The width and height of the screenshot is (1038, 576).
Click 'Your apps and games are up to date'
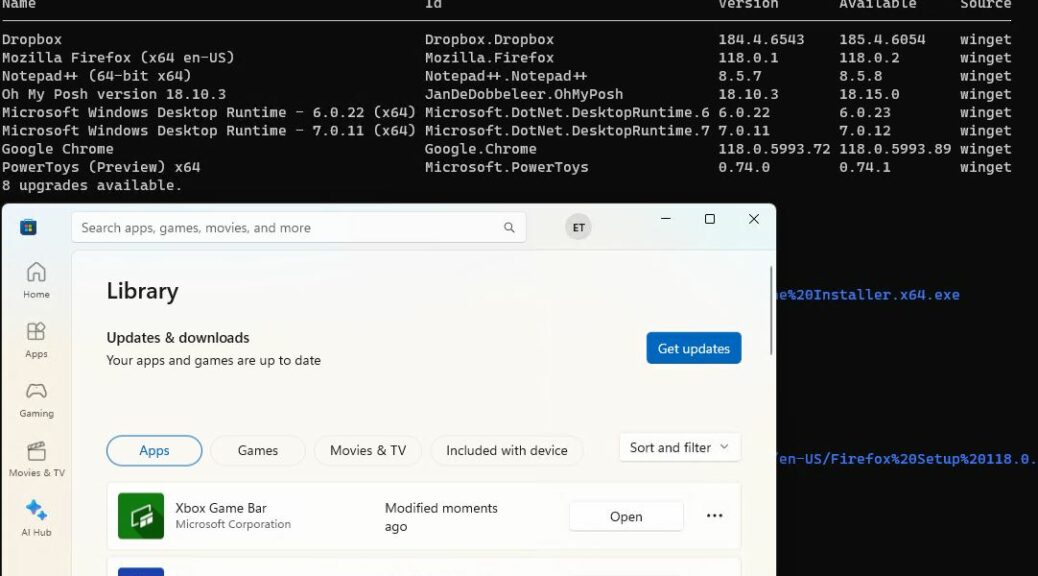[x=213, y=360]
